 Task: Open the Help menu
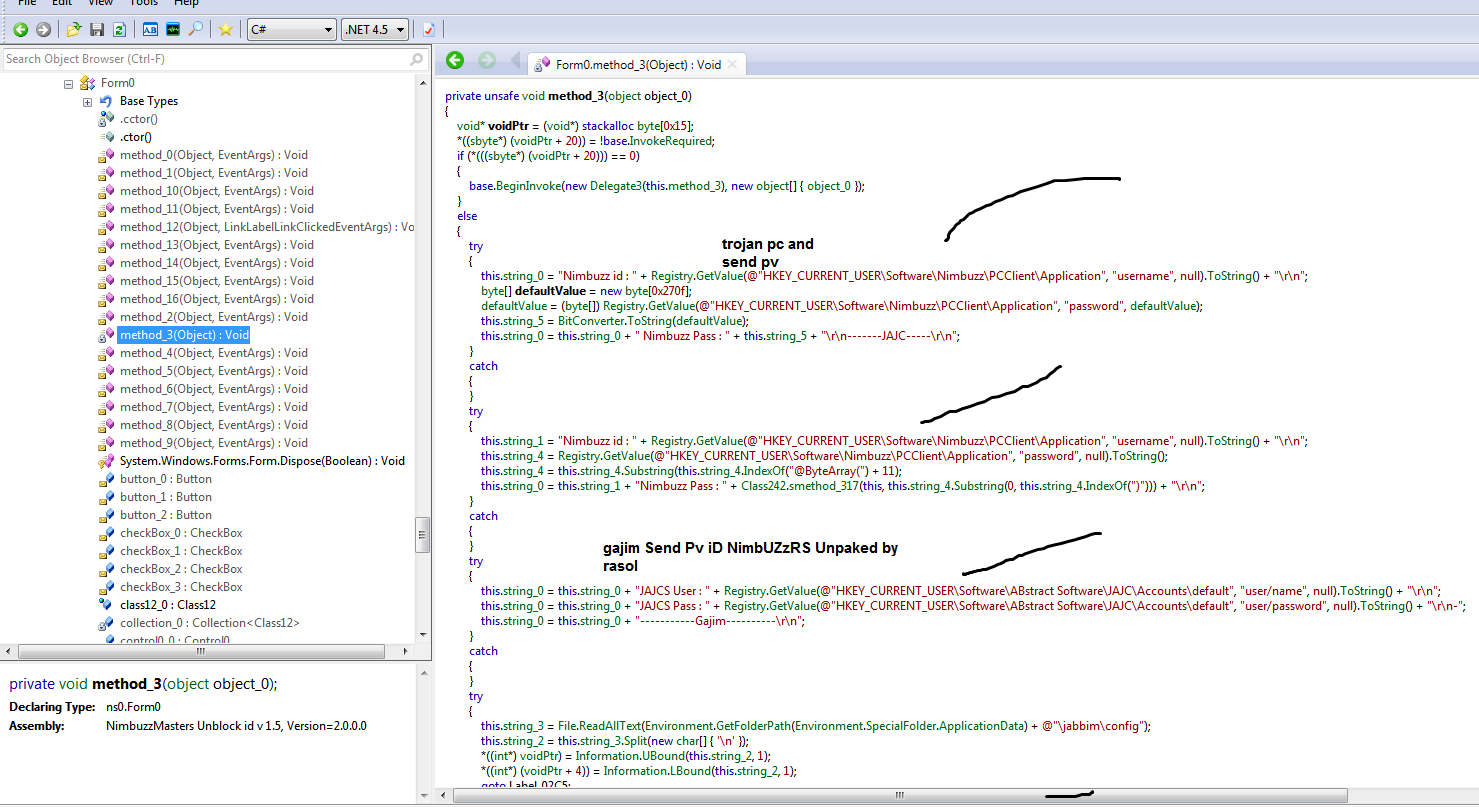point(187,3)
